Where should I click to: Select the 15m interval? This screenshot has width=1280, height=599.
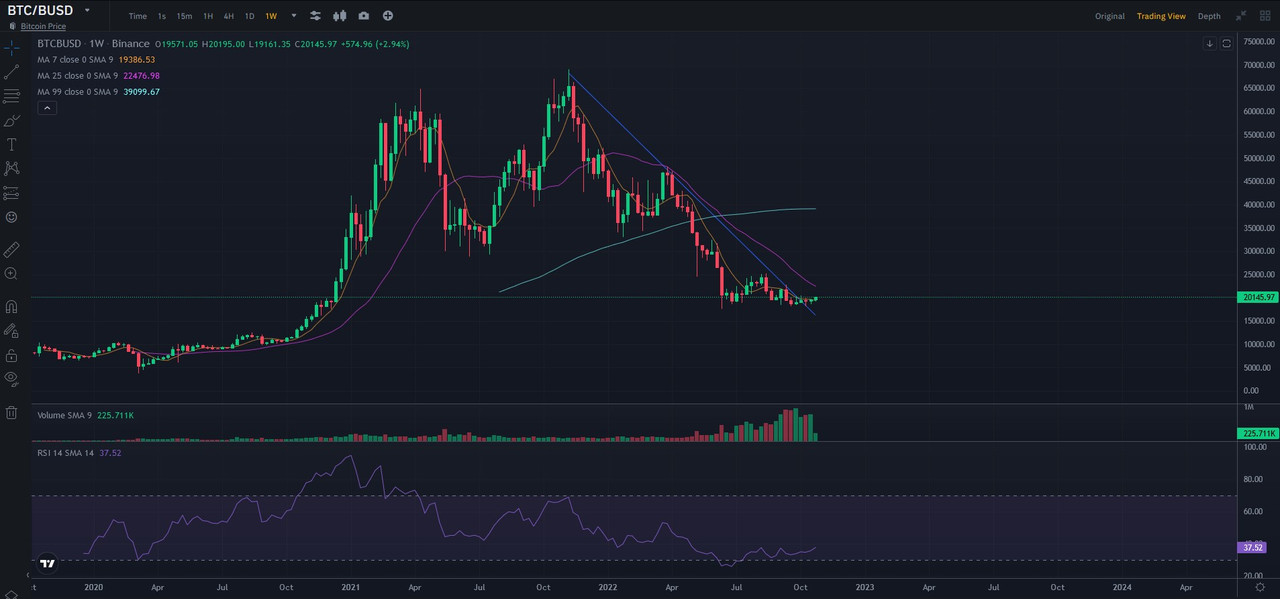point(184,16)
